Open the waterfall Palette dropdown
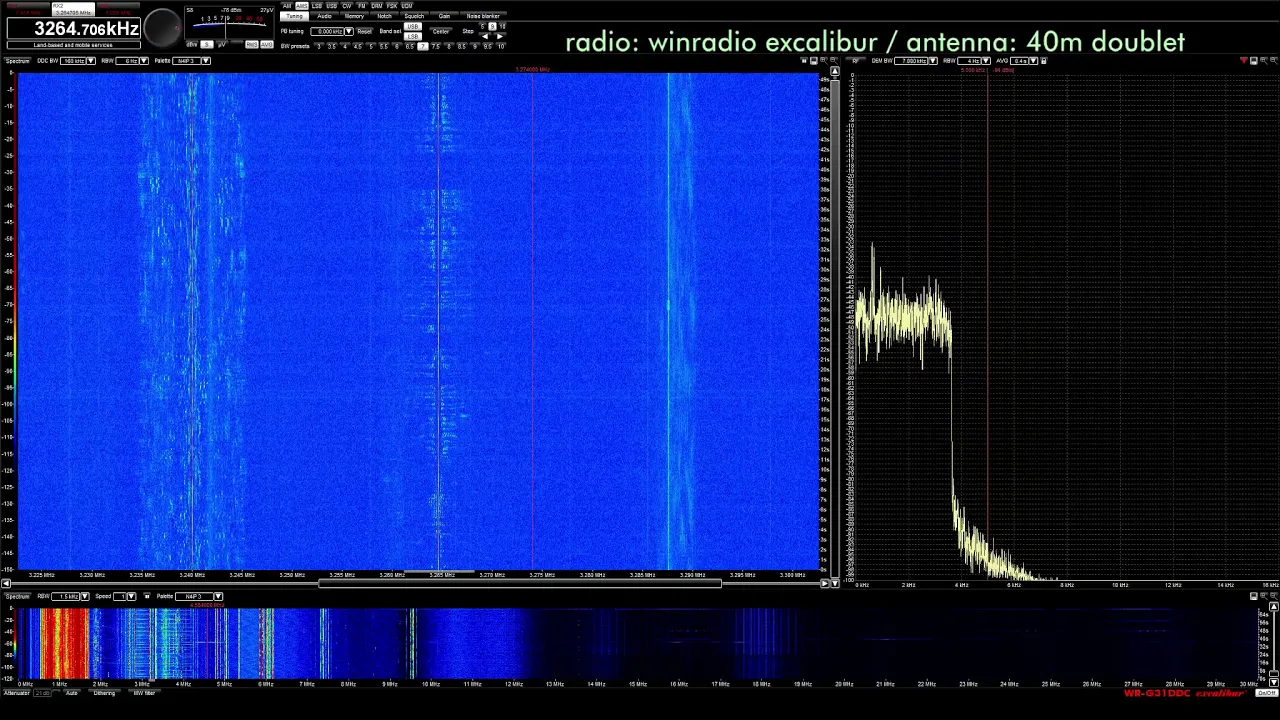1280x720 pixels. (x=205, y=61)
